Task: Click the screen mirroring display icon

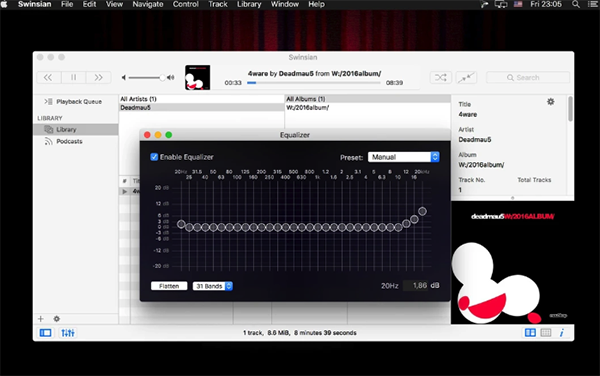Action: 501,4
